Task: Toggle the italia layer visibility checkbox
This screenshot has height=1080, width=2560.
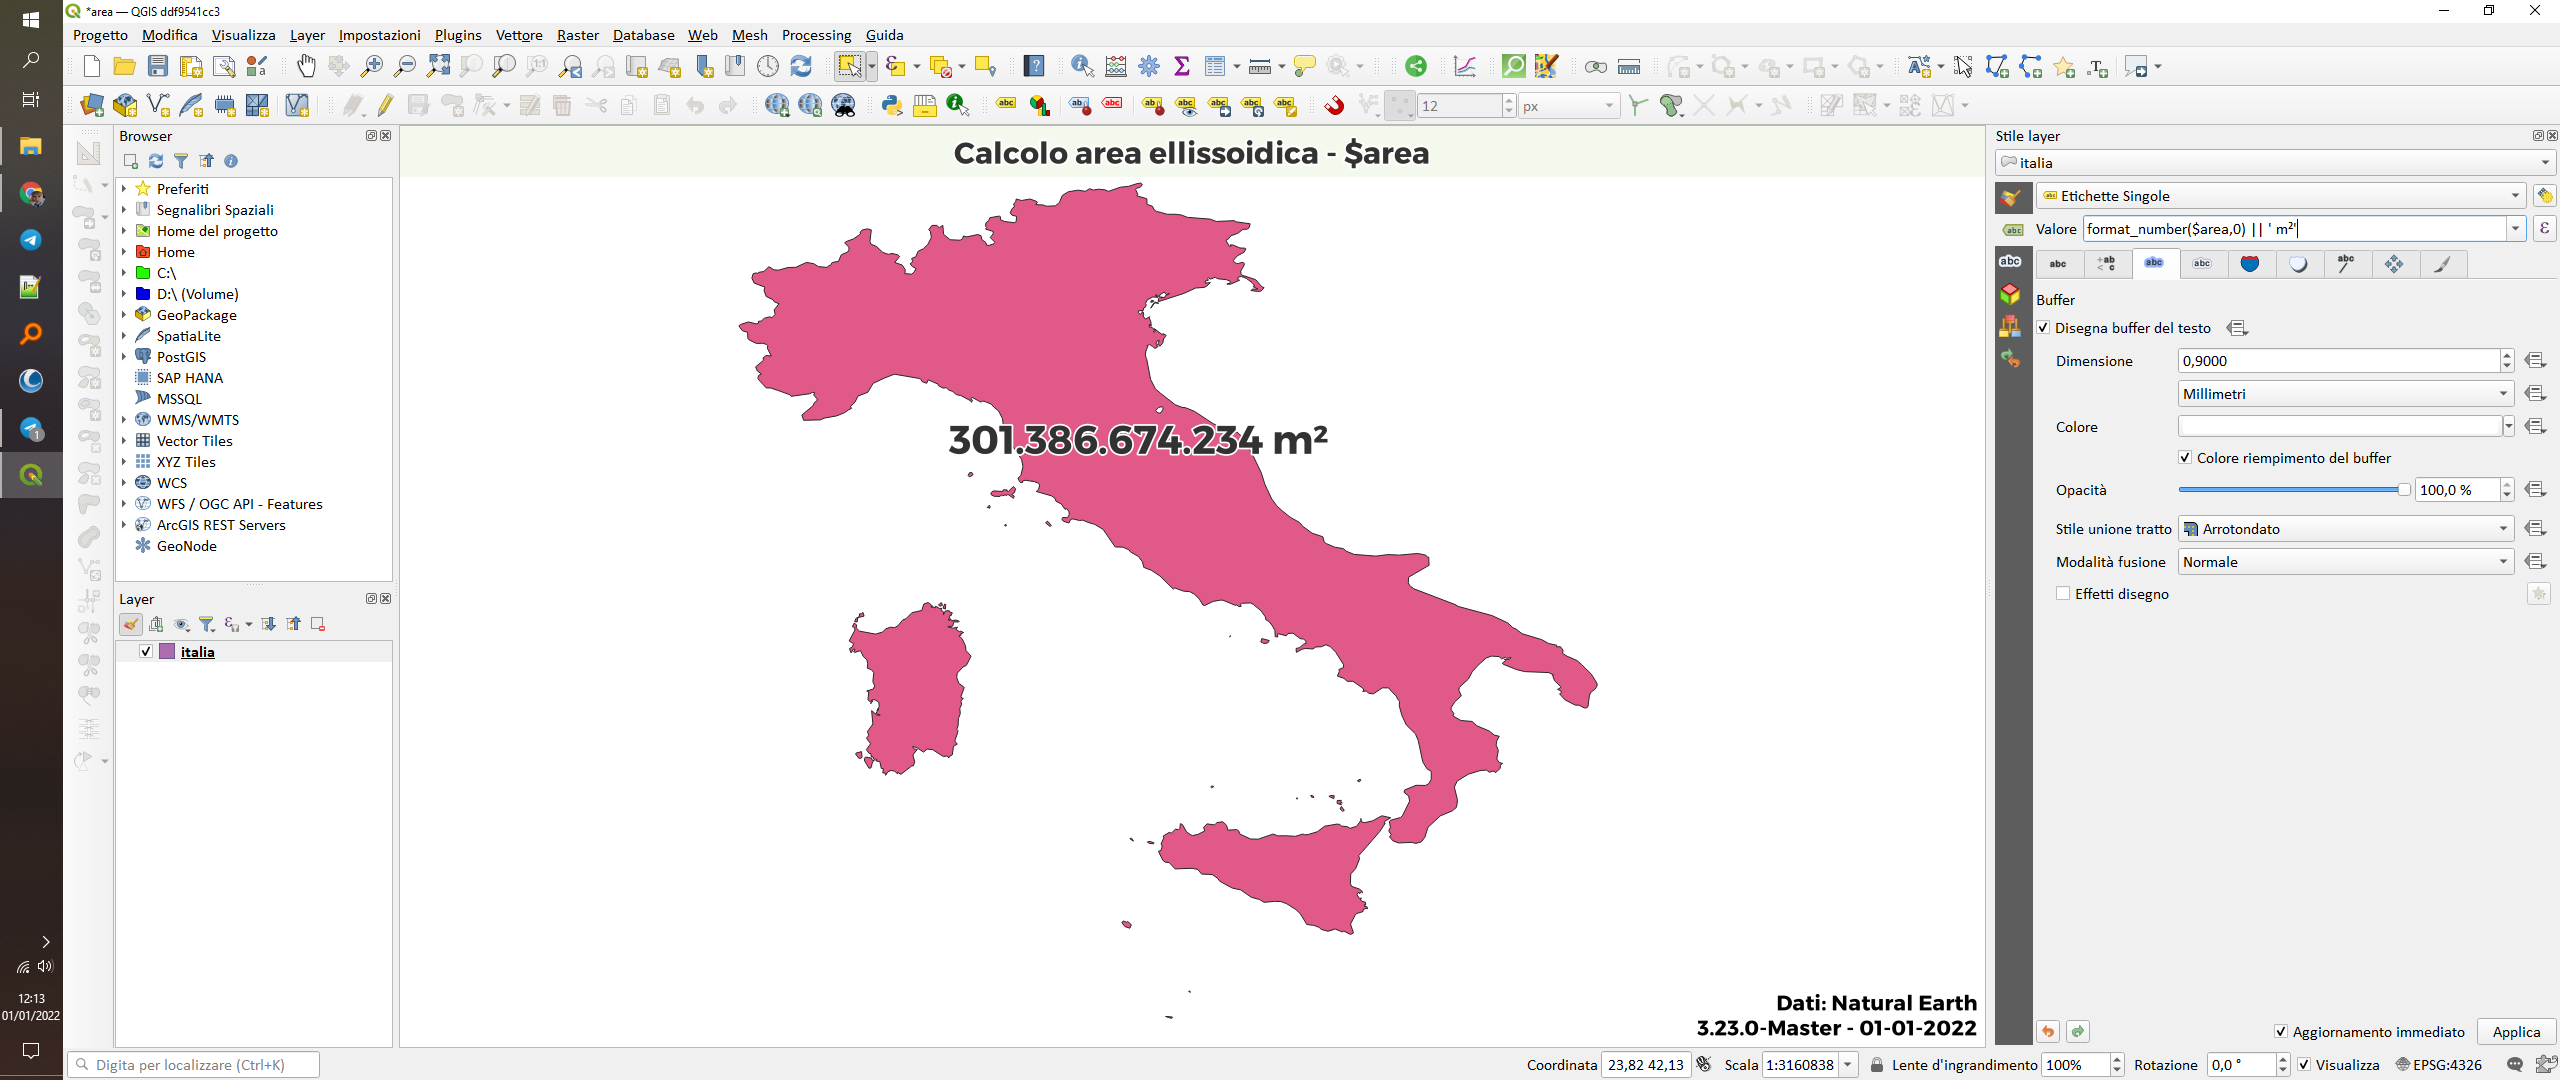Action: [146, 652]
